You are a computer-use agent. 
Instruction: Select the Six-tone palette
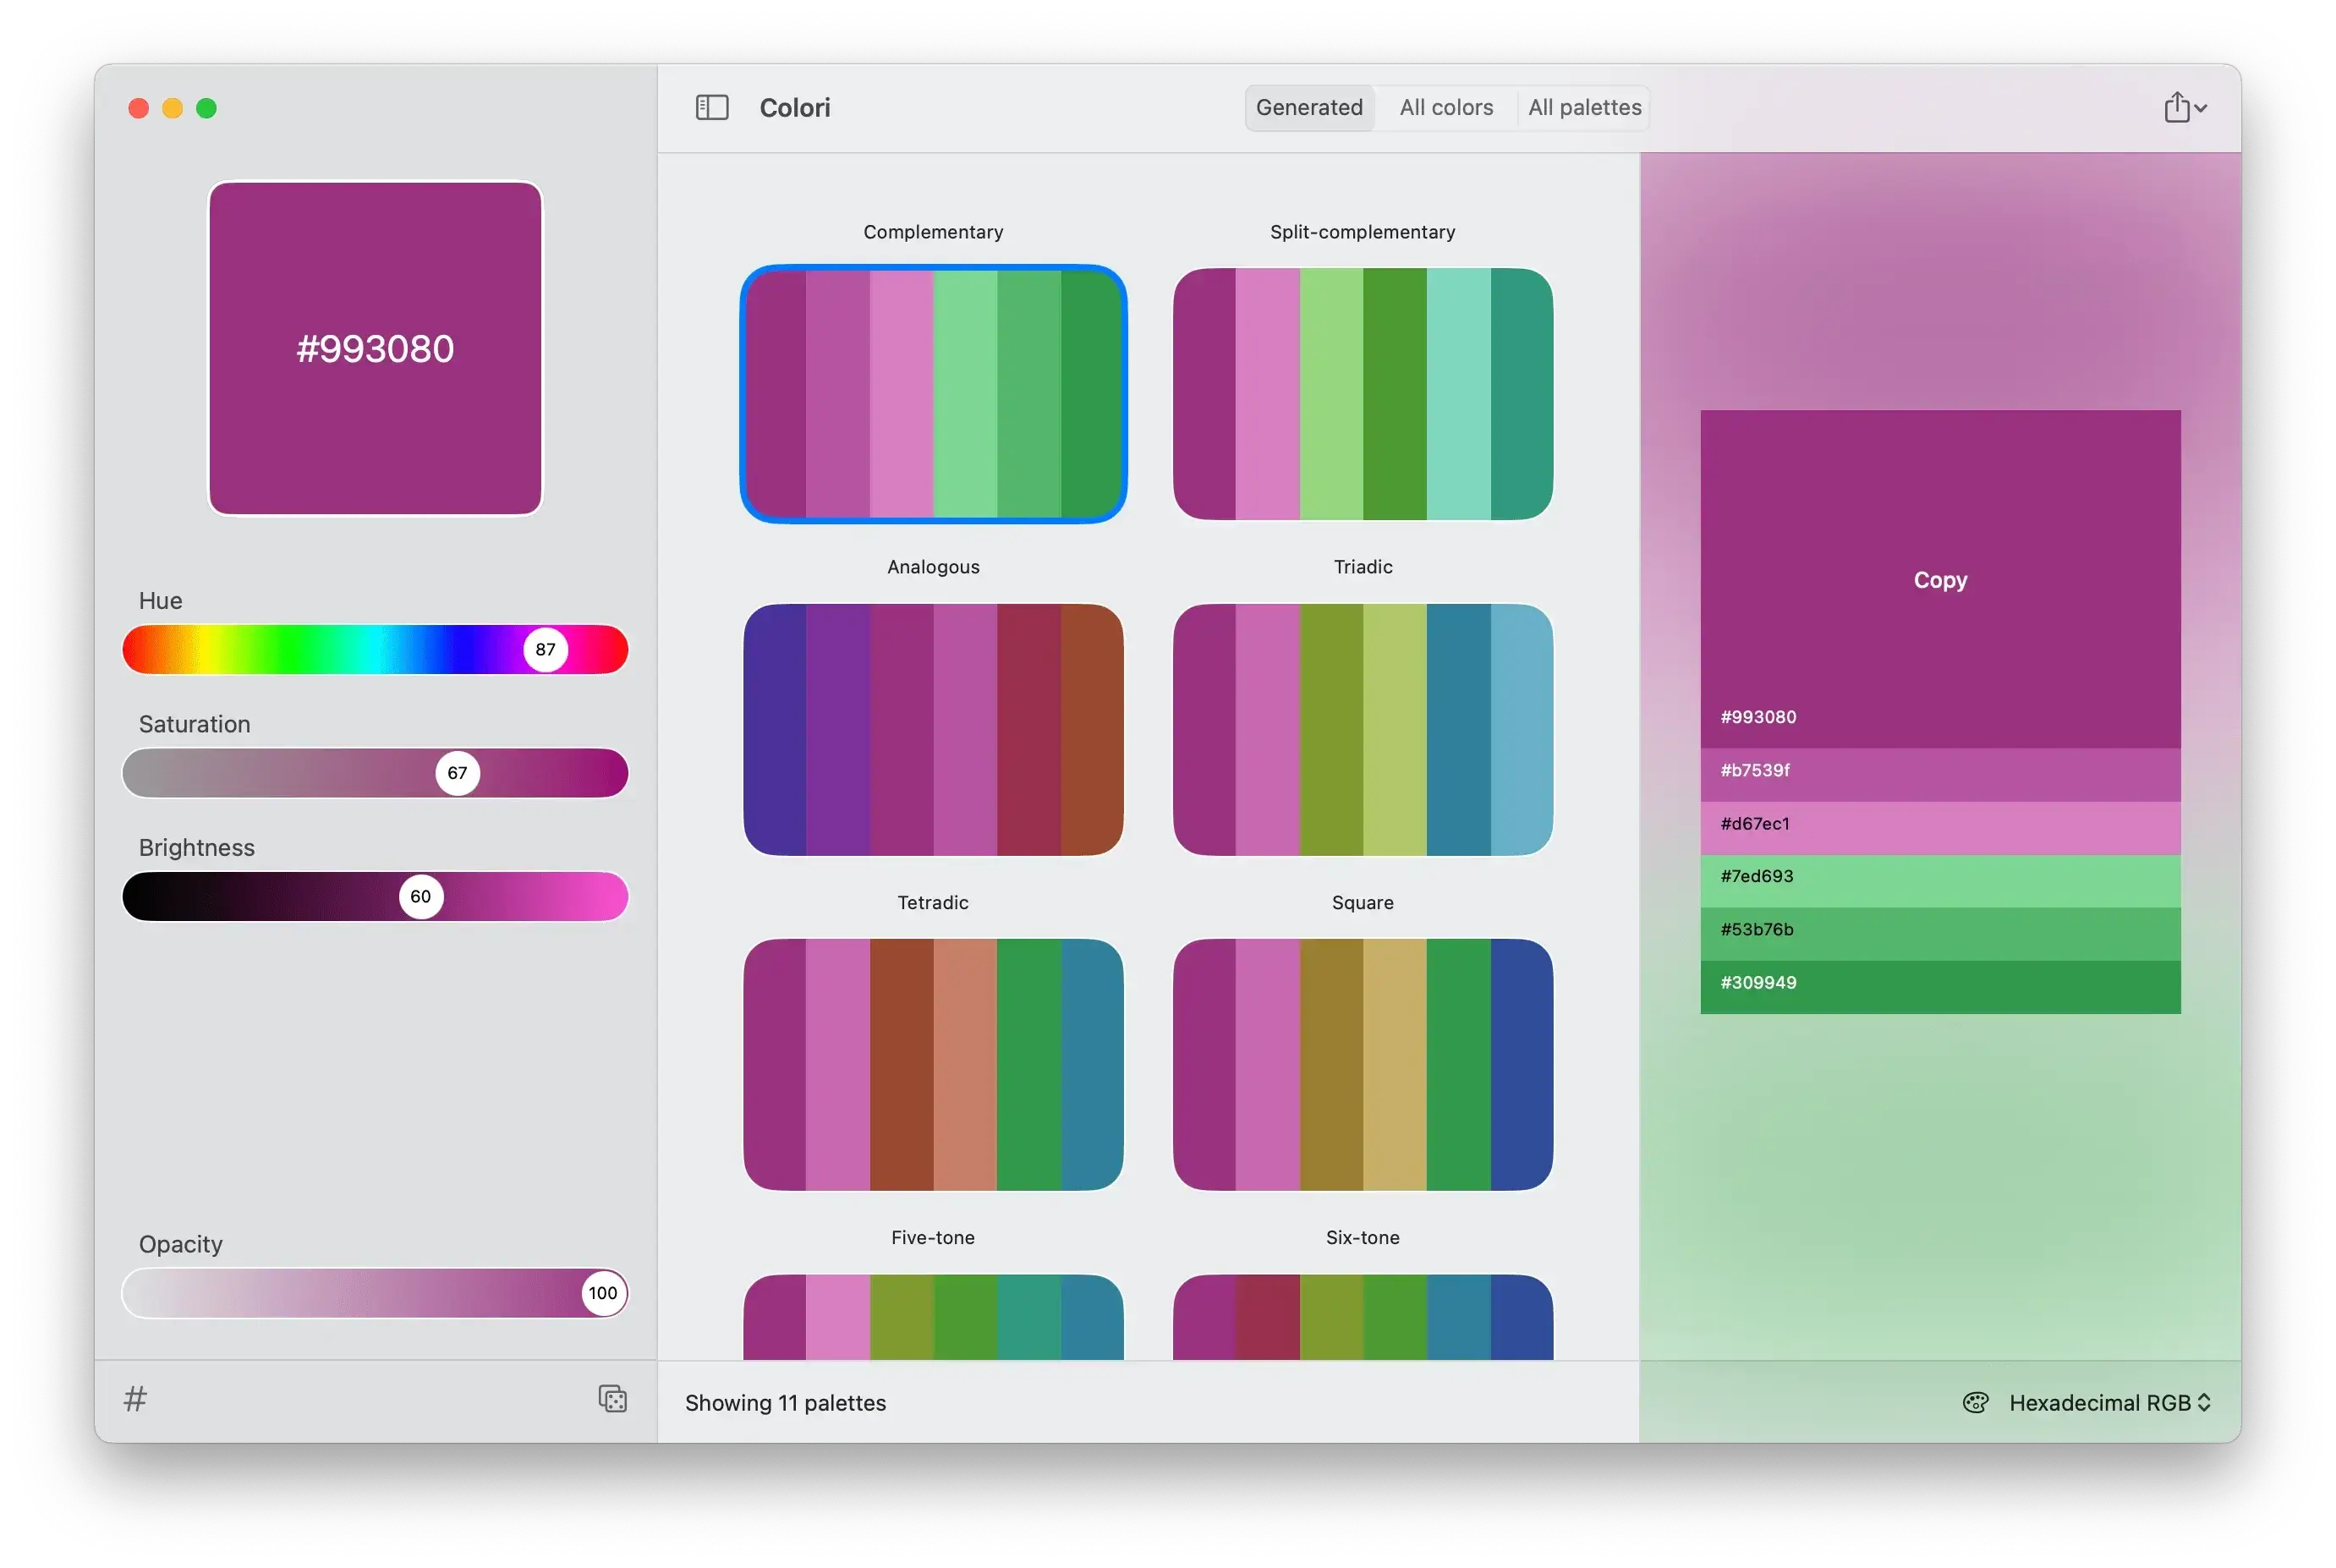(x=1362, y=1316)
